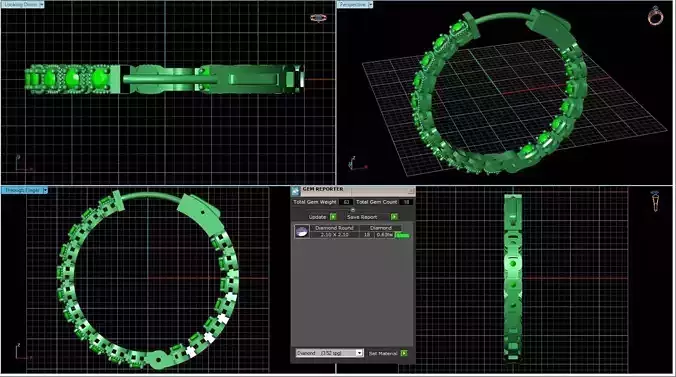This screenshot has height=377, width=676.
Task: Click ring orientation icon in side view
Action: pyautogui.click(x=655, y=201)
